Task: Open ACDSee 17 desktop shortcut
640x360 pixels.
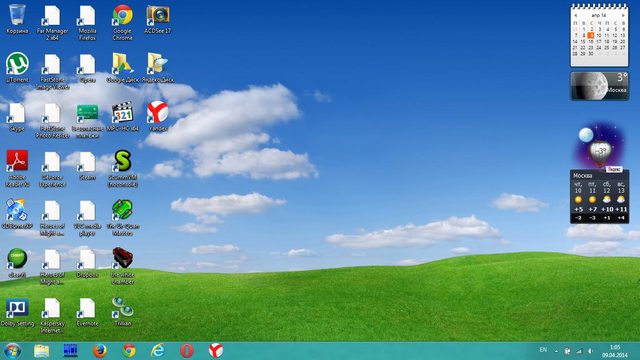Action: coord(158,19)
